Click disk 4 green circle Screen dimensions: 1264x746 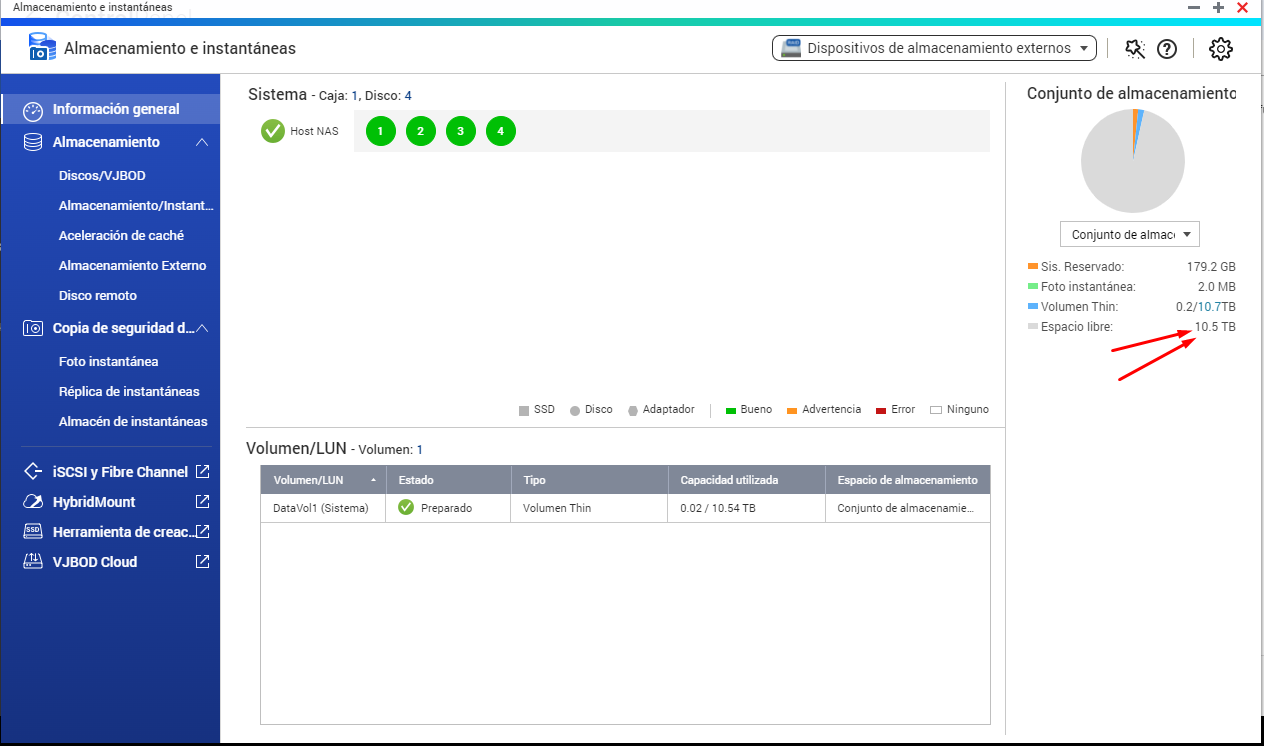tap(501, 131)
